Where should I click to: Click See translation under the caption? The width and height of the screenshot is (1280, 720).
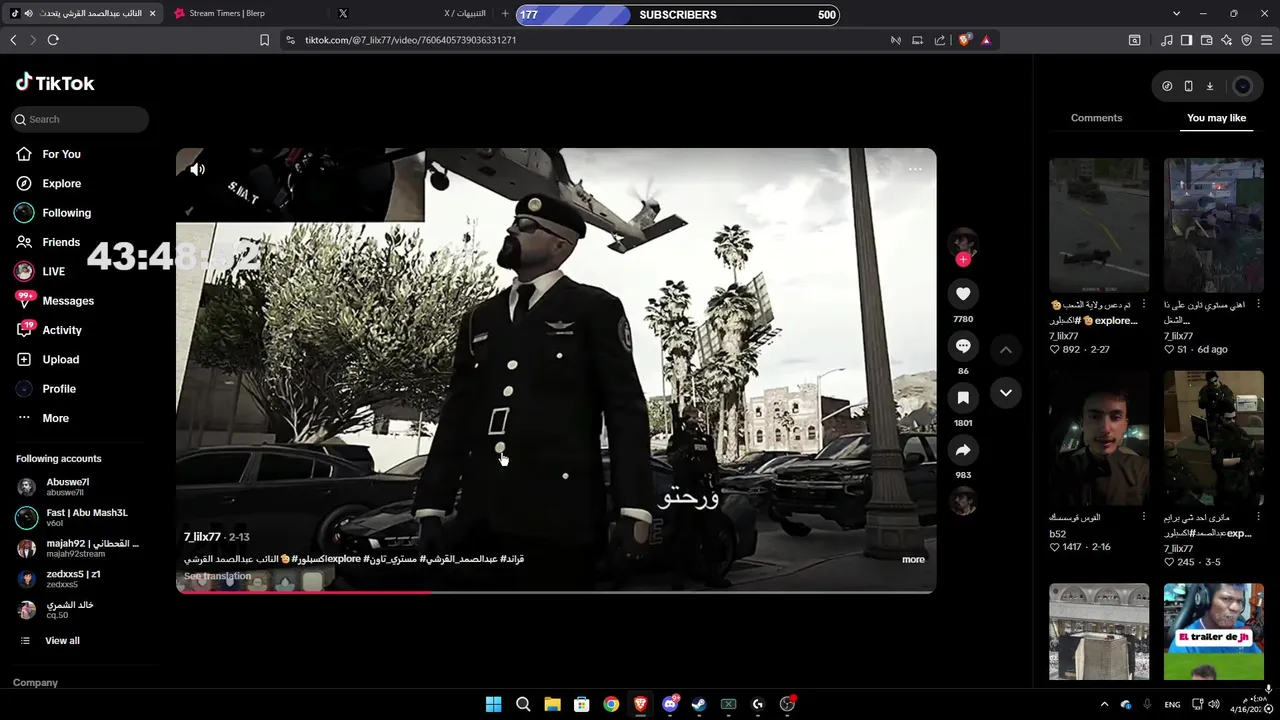[x=217, y=577]
